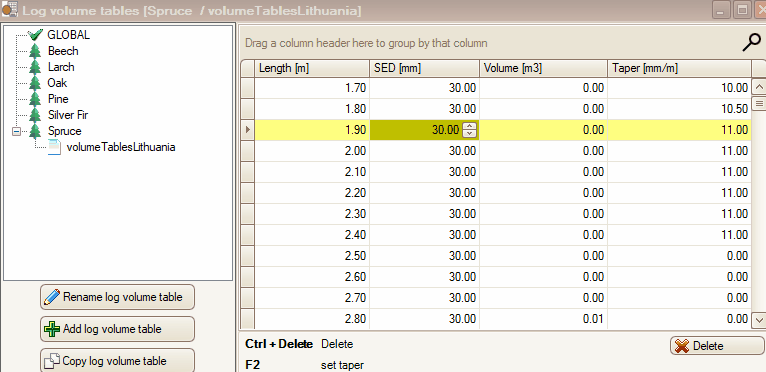Click the Volume cell 0.01 in row 2.80
The width and height of the screenshot is (766, 372).
click(543, 319)
